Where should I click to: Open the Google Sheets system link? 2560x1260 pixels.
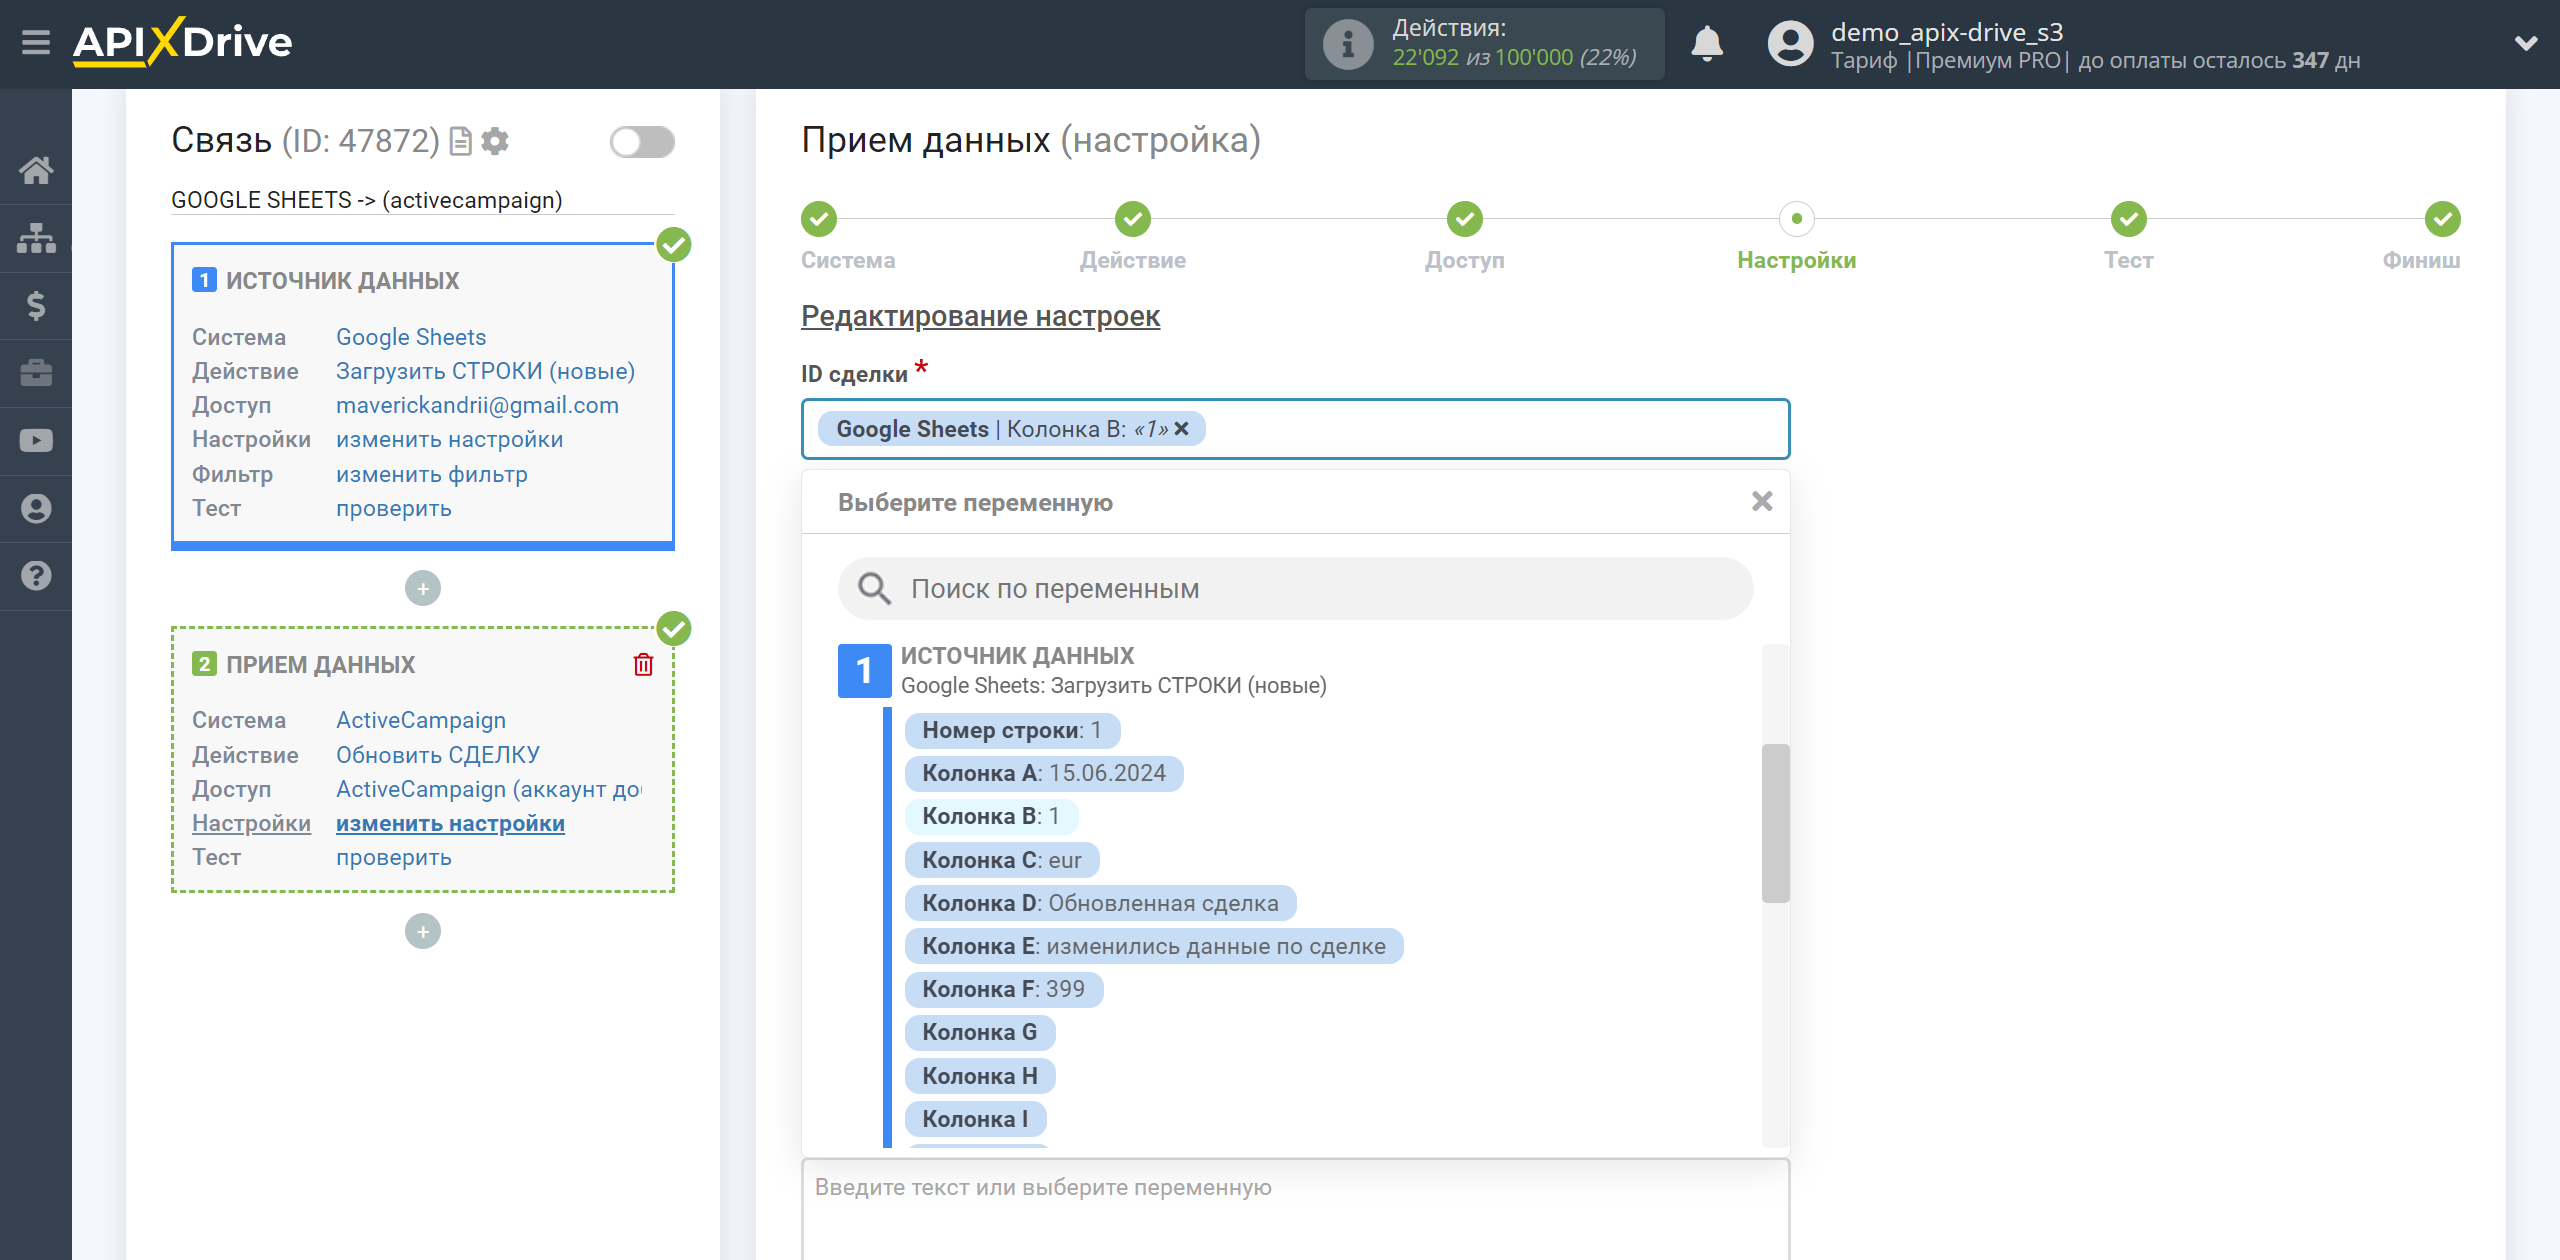(411, 337)
